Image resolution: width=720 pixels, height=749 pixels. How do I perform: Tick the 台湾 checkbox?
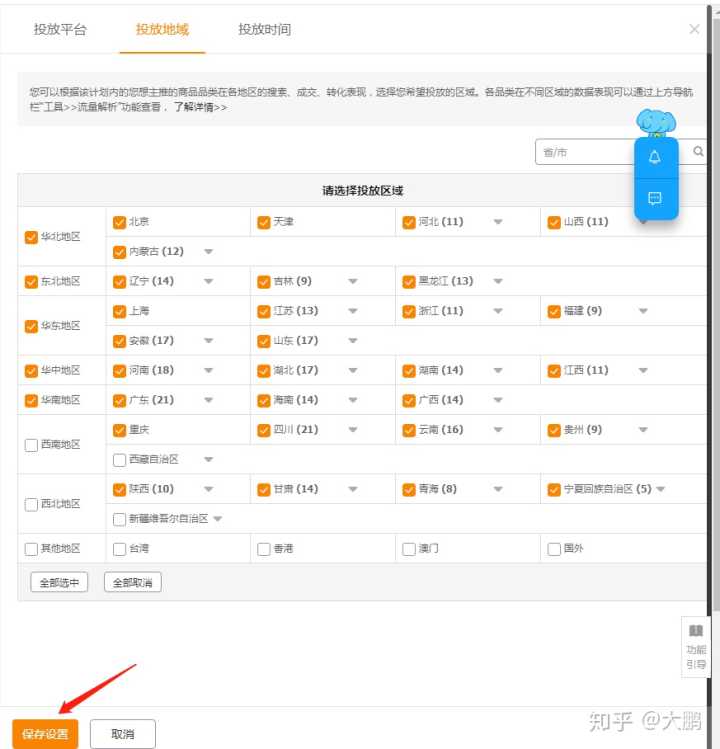(120, 549)
